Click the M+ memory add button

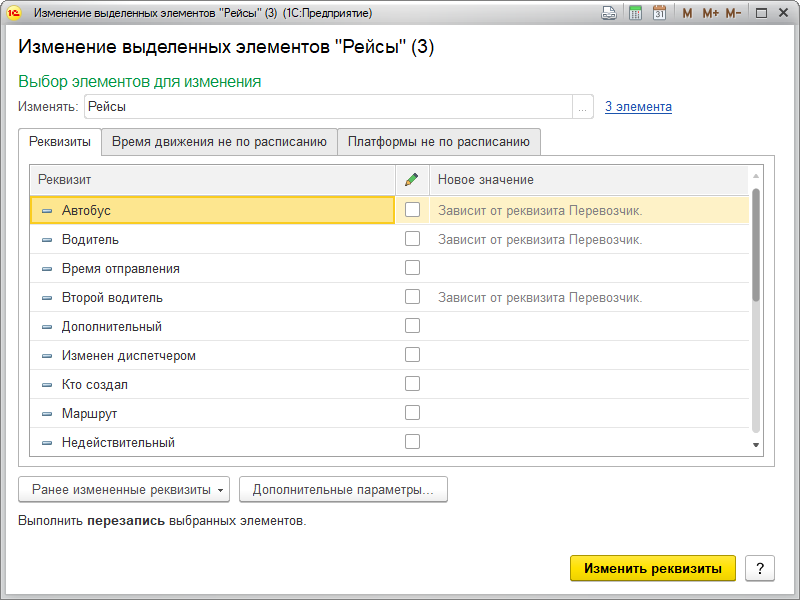pos(710,14)
